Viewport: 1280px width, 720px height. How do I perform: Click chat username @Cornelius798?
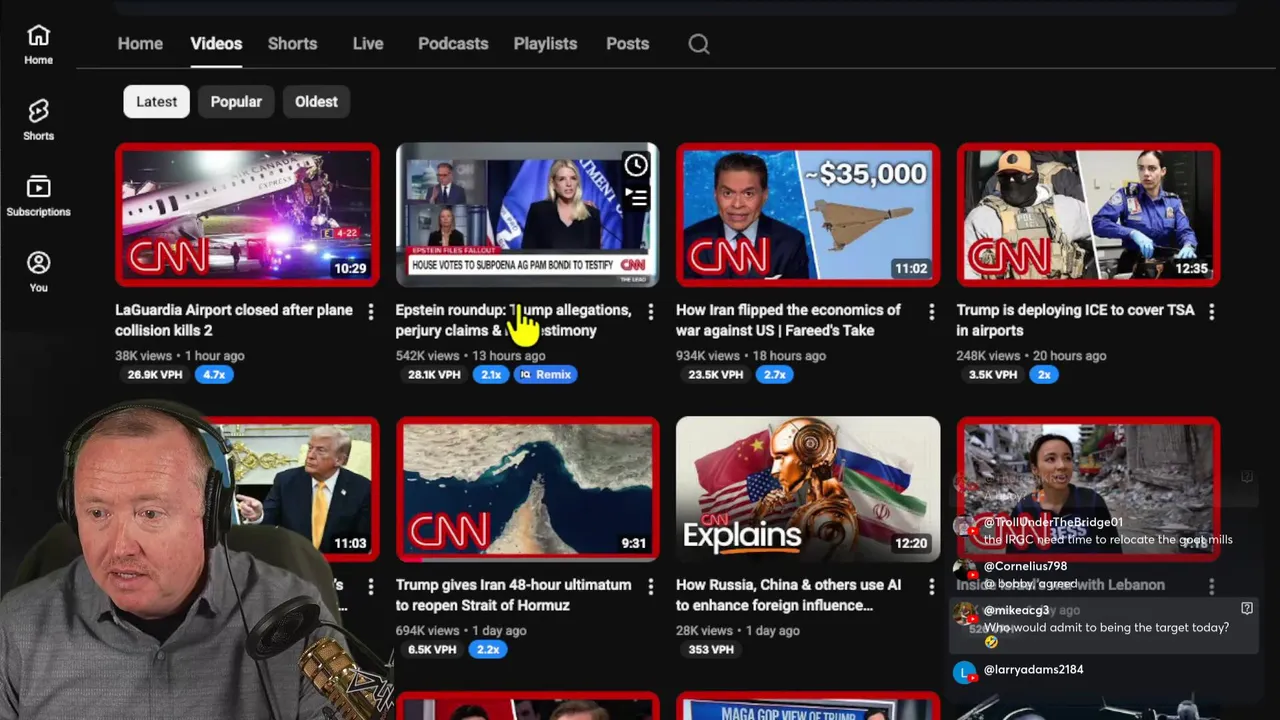click(x=1025, y=566)
